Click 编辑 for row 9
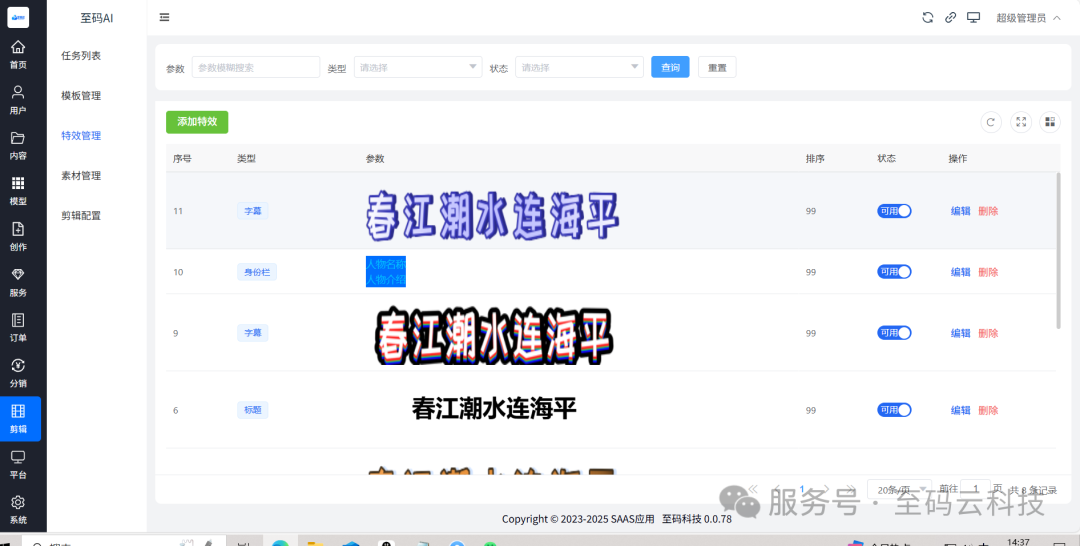Screen dimensions: 1080x546 (x=960, y=333)
